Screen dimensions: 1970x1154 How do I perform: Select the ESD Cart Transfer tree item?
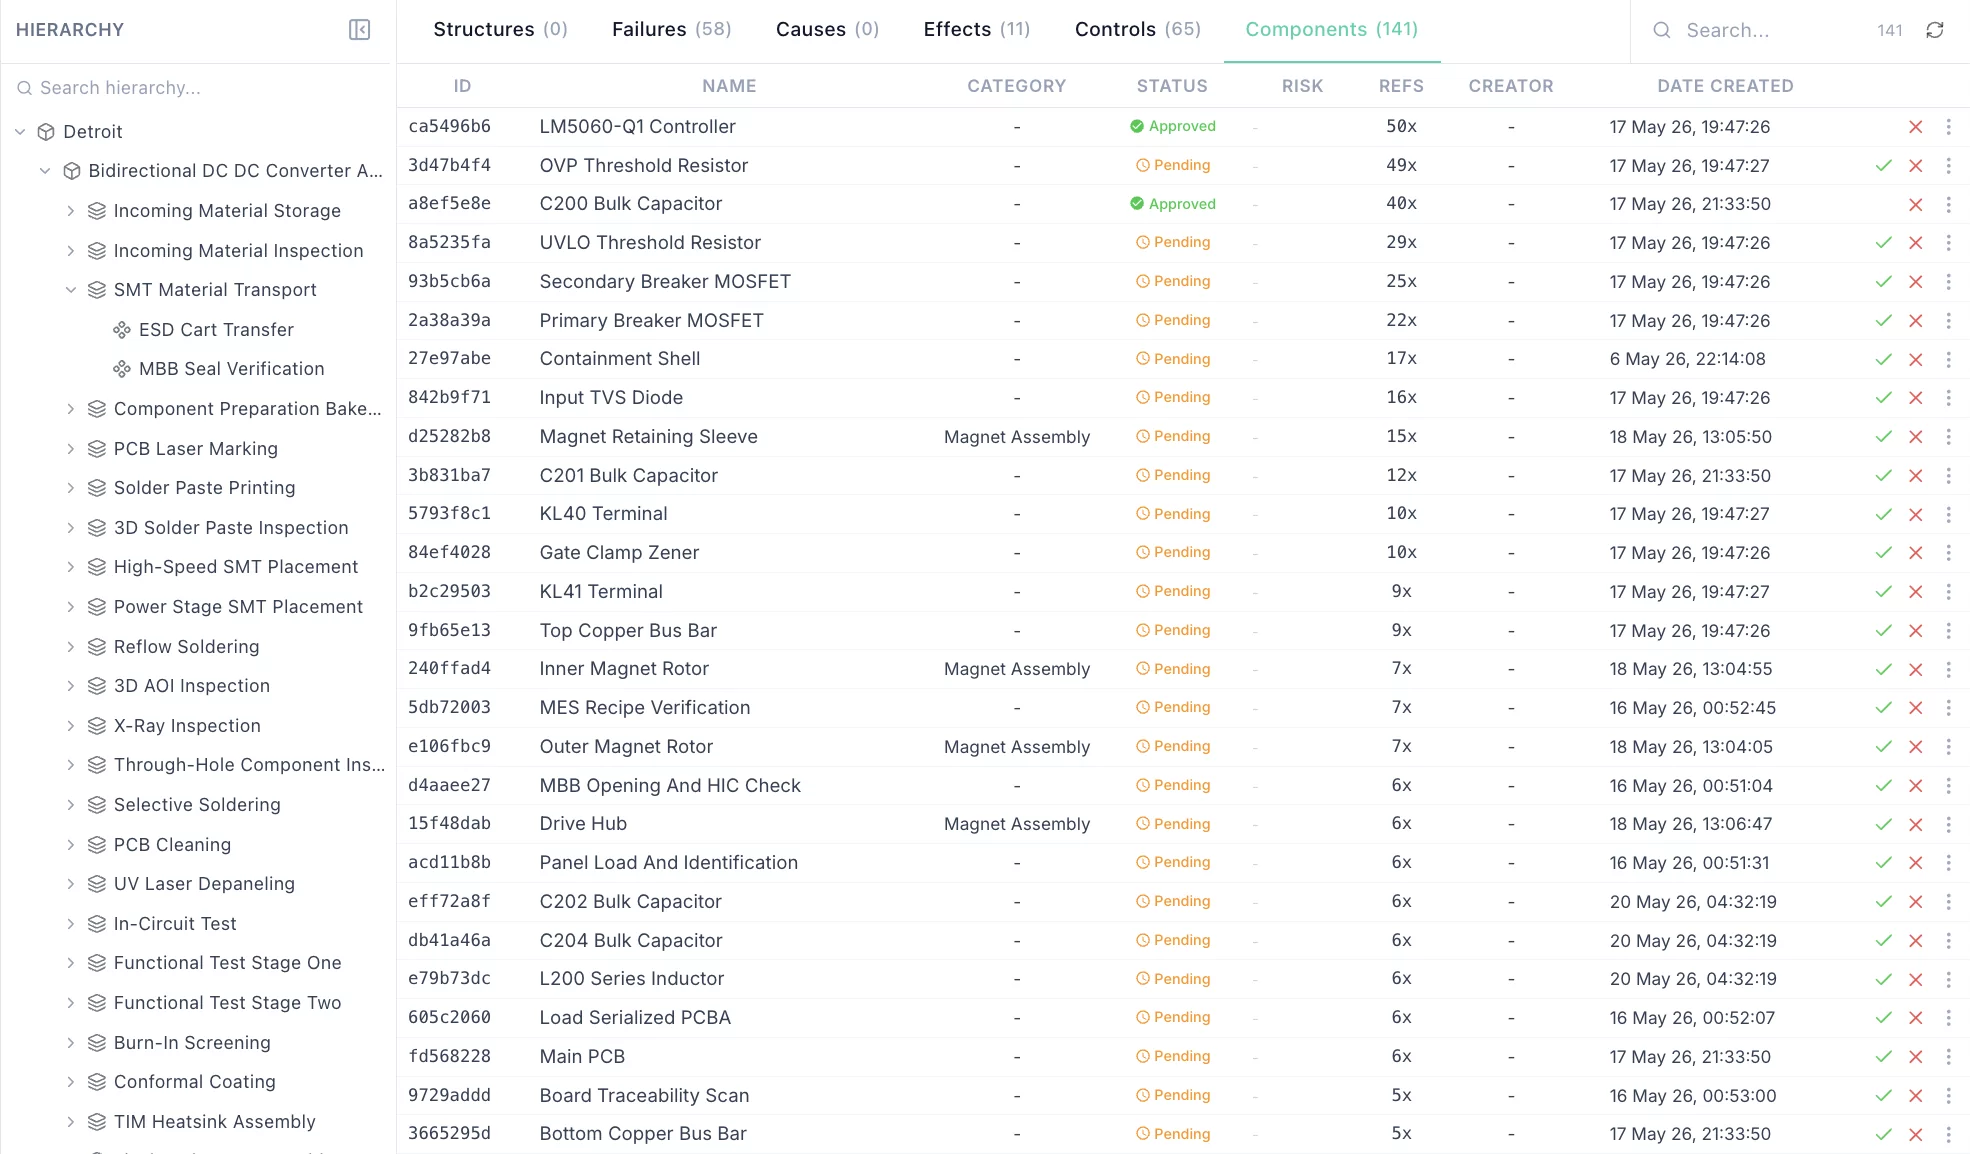point(216,330)
